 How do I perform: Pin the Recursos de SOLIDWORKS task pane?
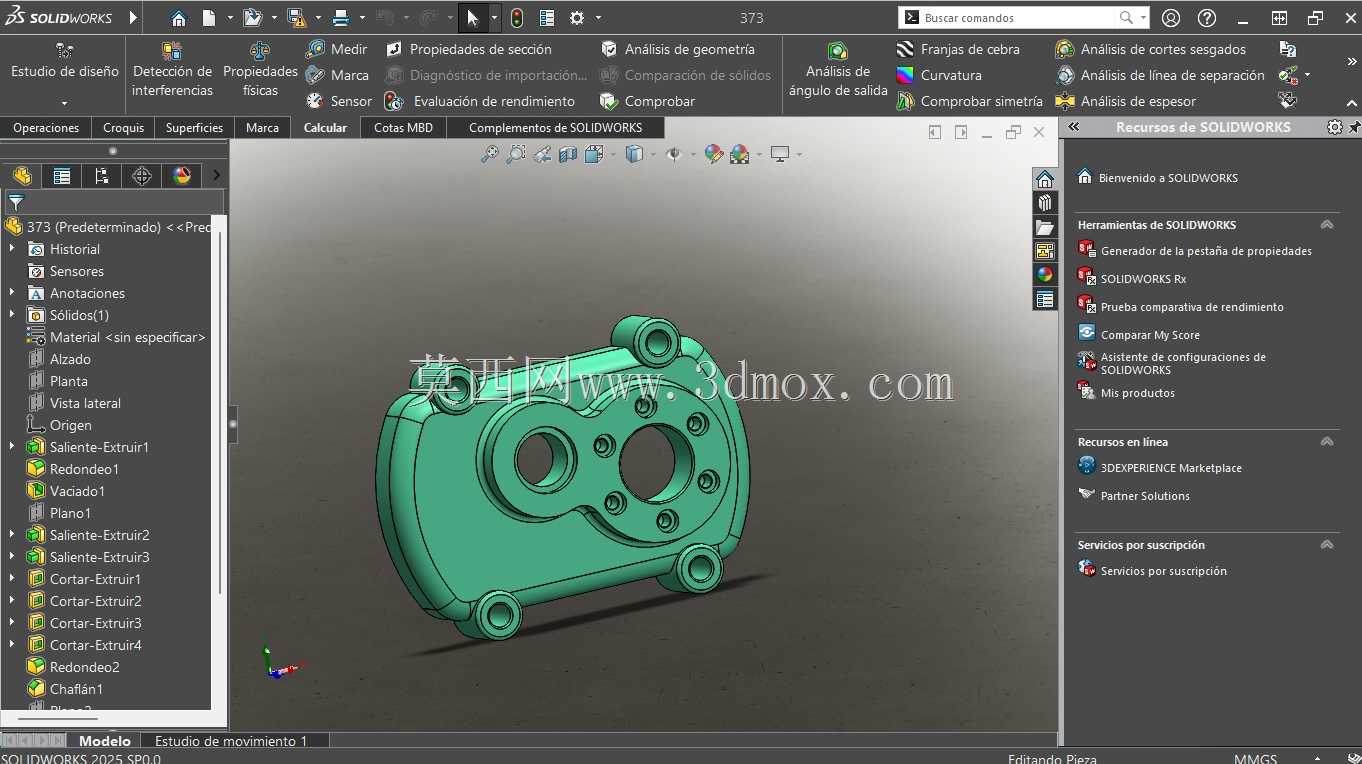point(1355,127)
